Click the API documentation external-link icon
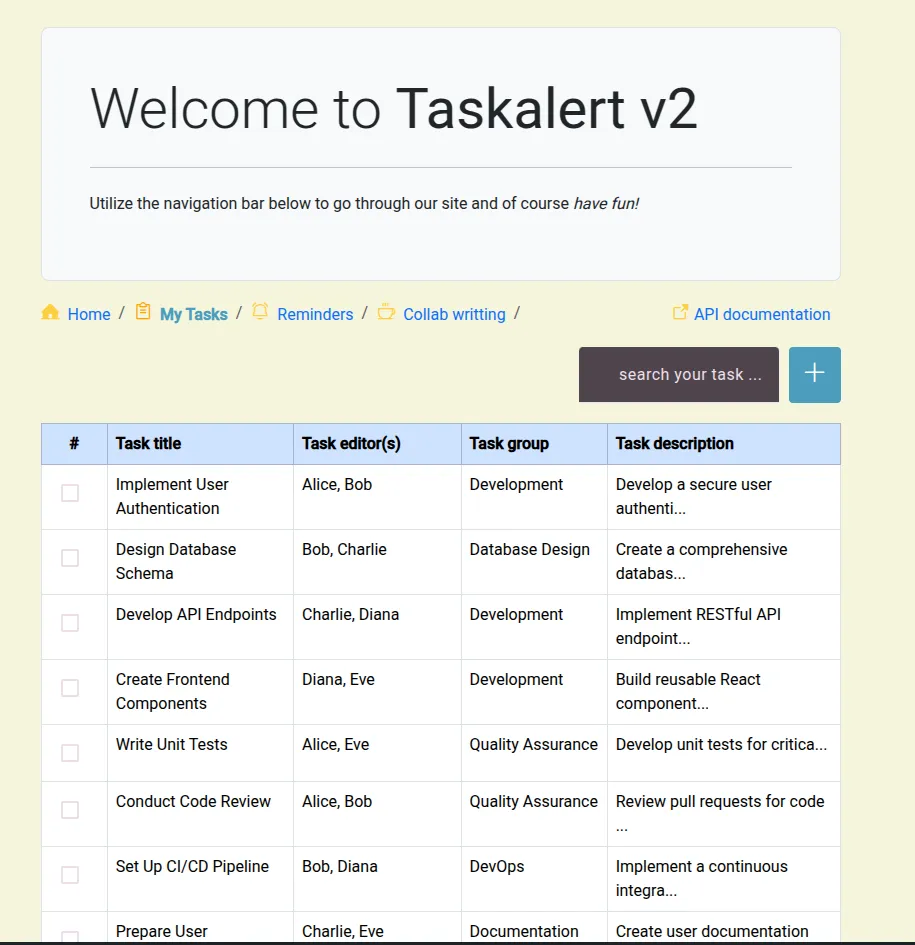 [680, 312]
